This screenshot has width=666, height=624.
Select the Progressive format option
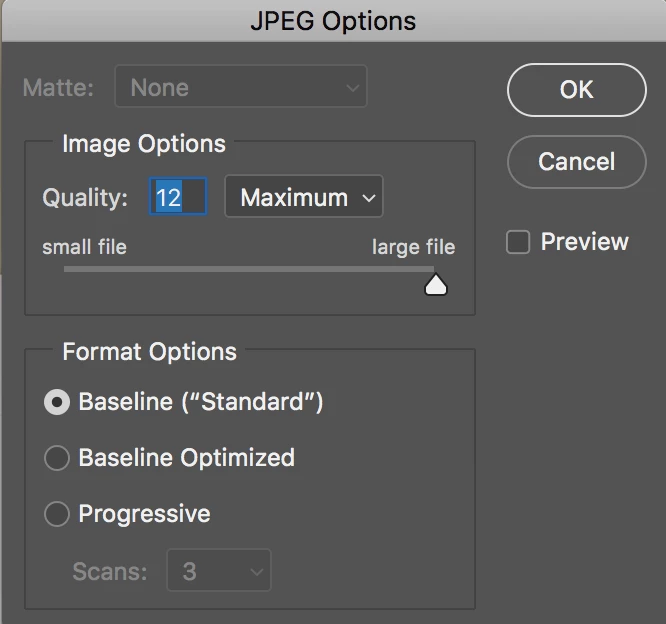tap(58, 514)
